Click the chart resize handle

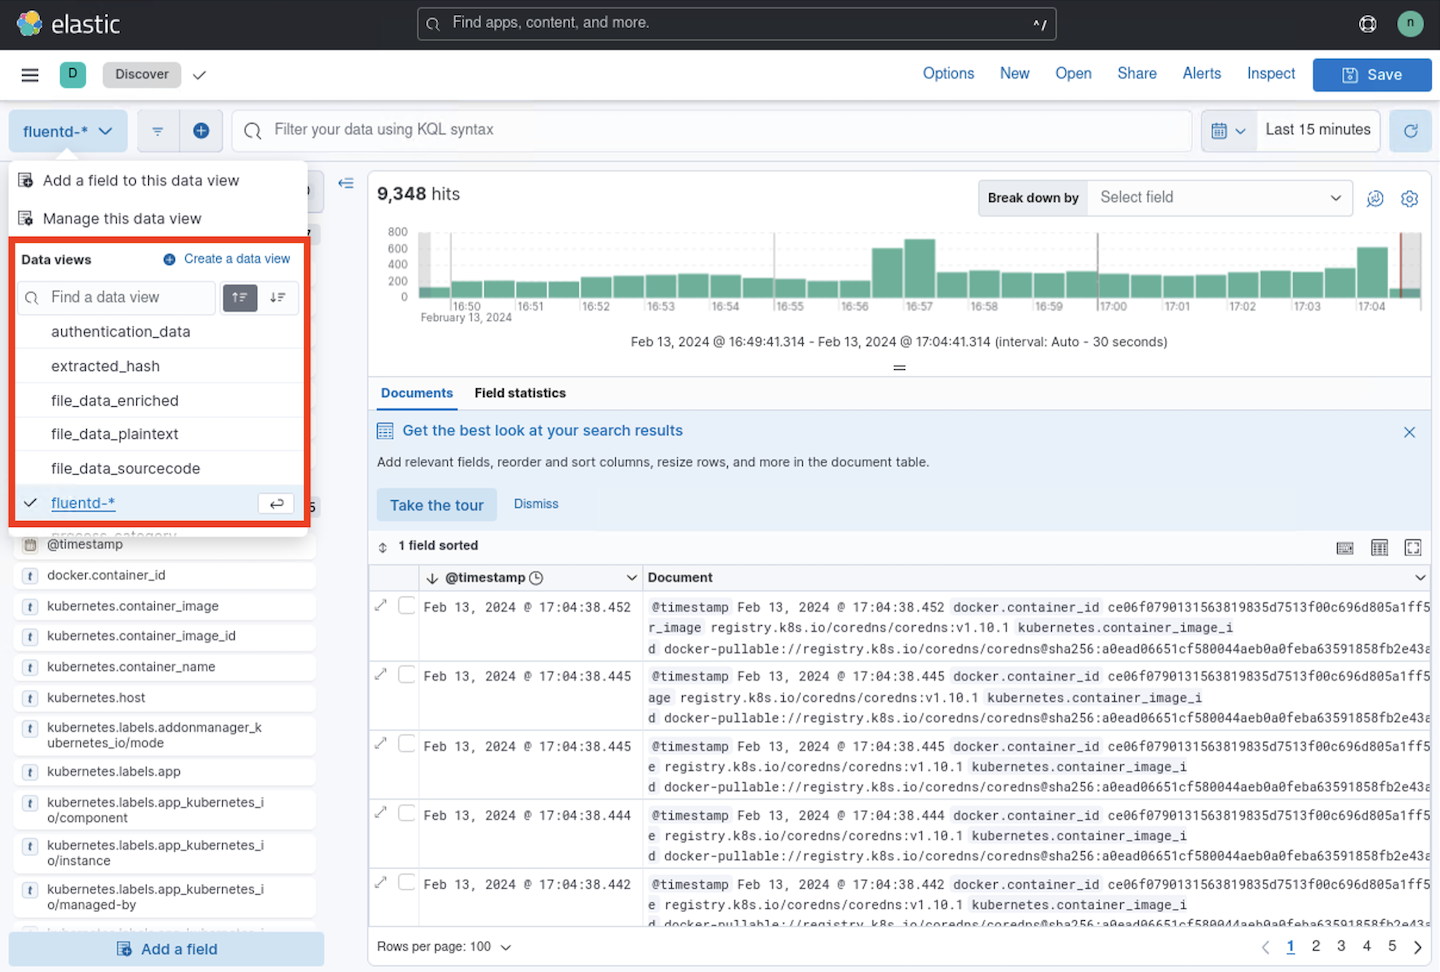point(899,368)
